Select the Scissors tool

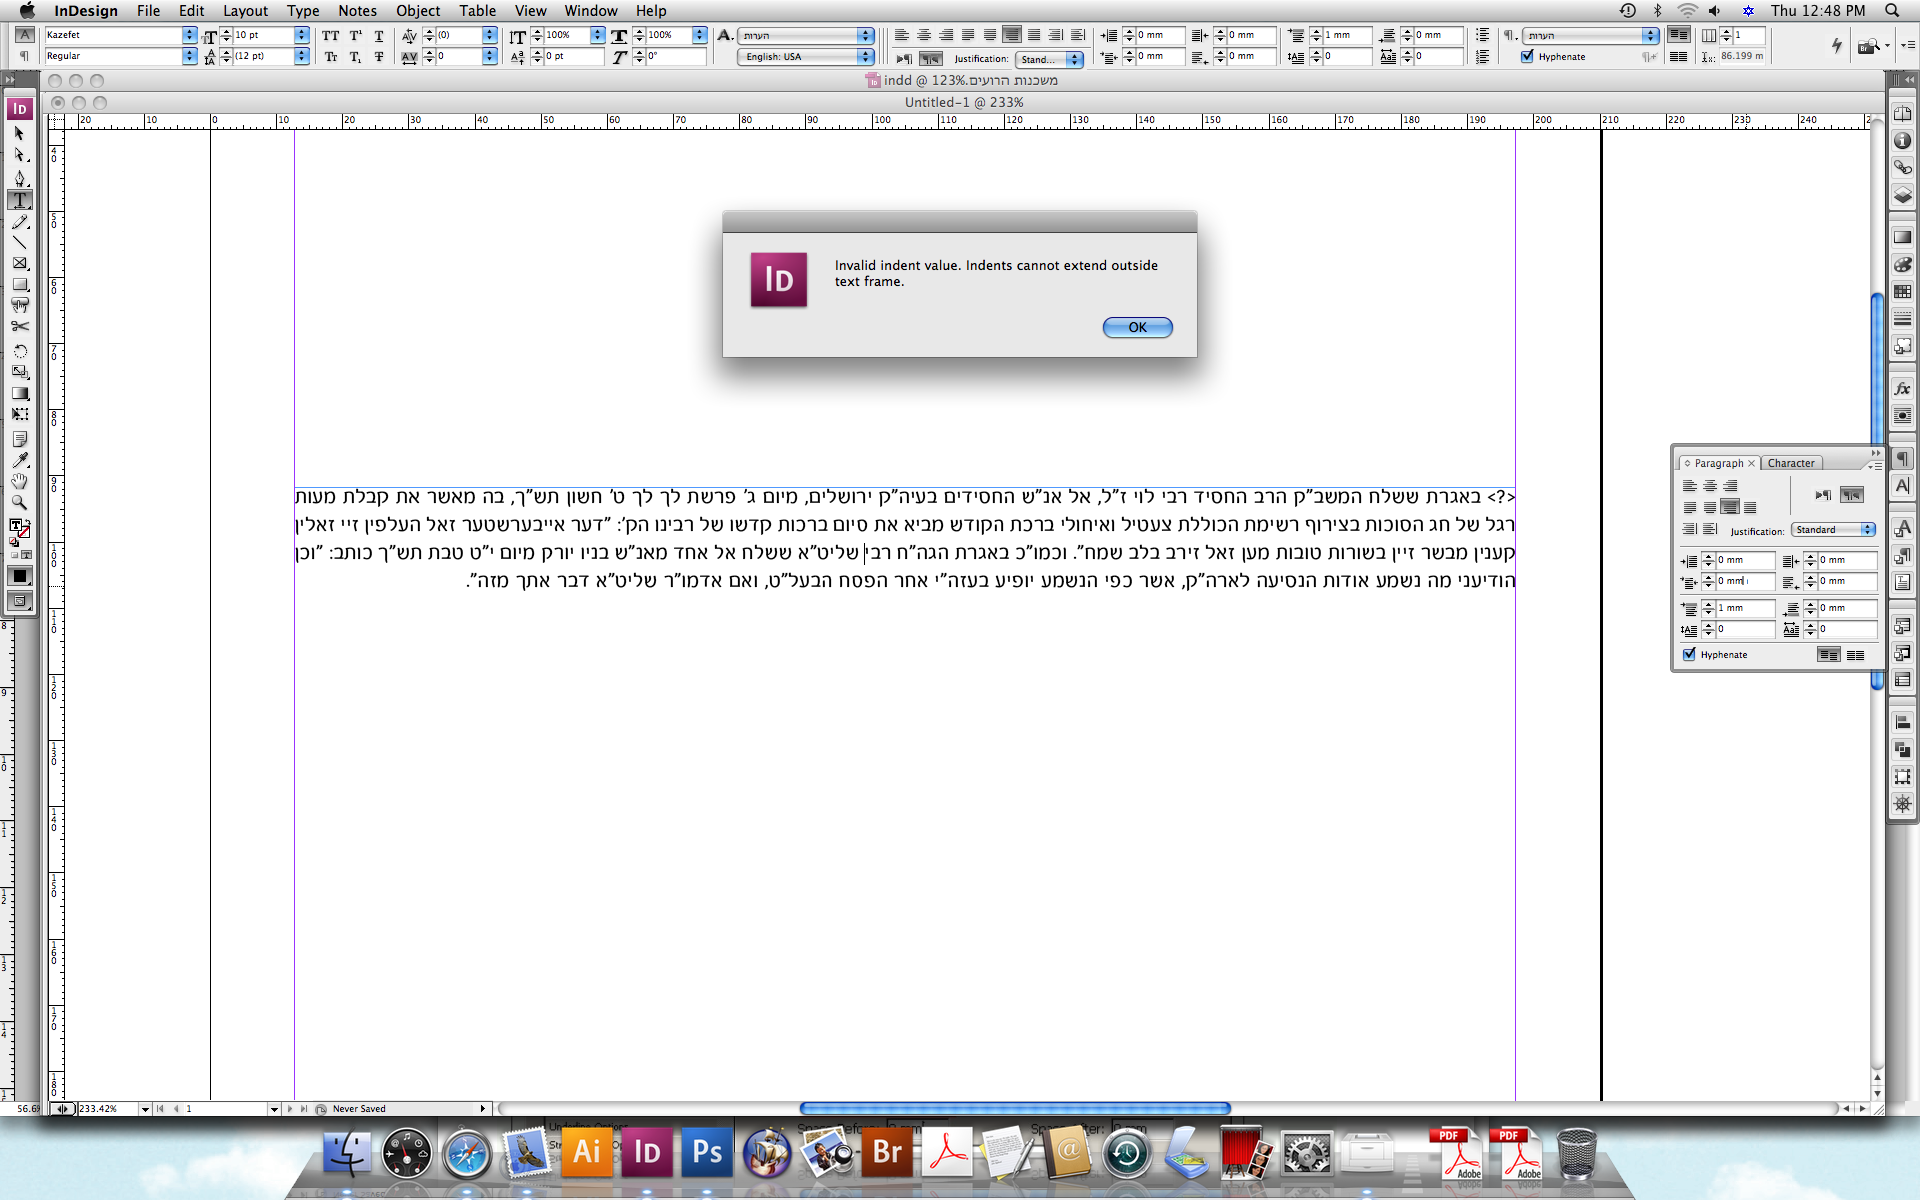20,326
